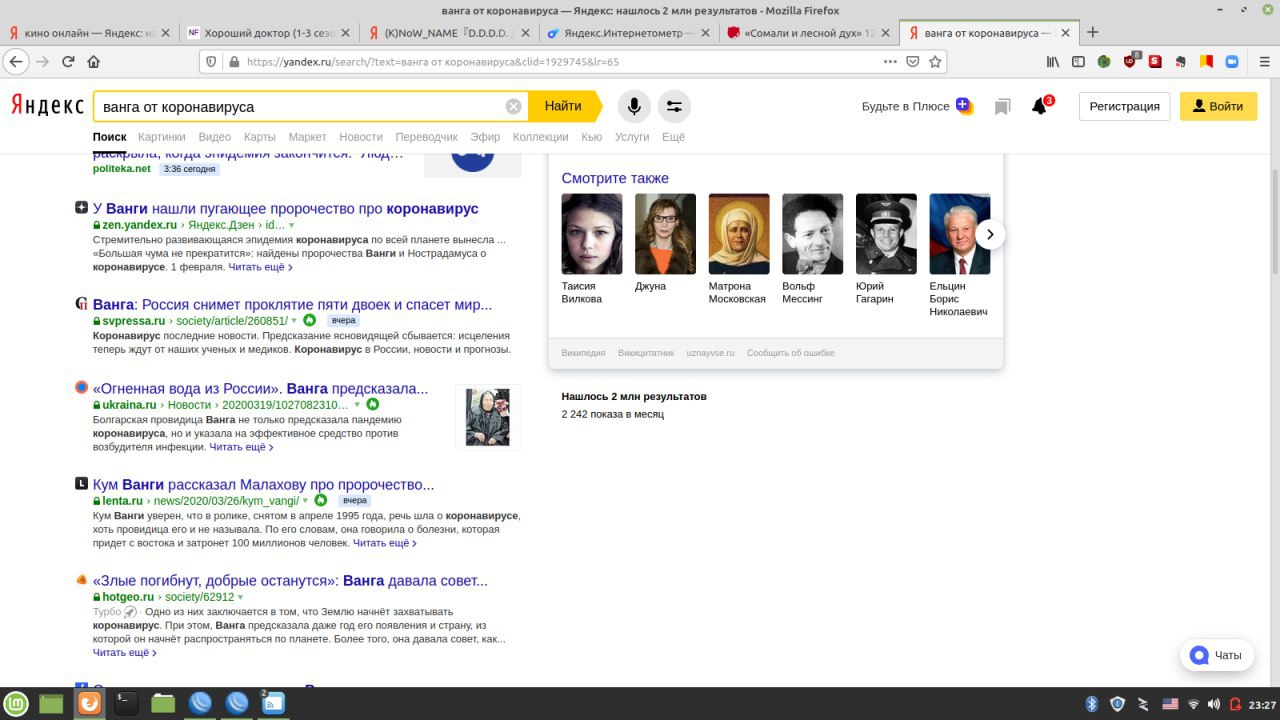Image resolution: width=1280 pixels, height=720 pixels.
Task: Switch to Новости search tab
Action: [x=361, y=137]
